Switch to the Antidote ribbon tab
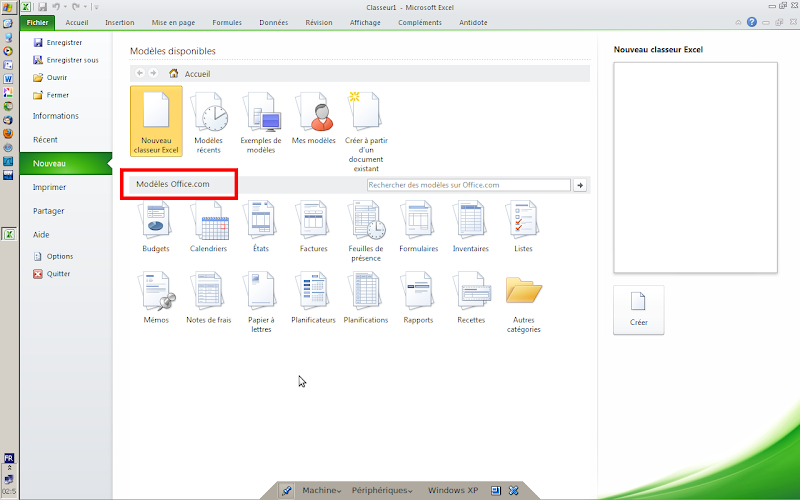The width and height of the screenshot is (800, 500). click(473, 22)
